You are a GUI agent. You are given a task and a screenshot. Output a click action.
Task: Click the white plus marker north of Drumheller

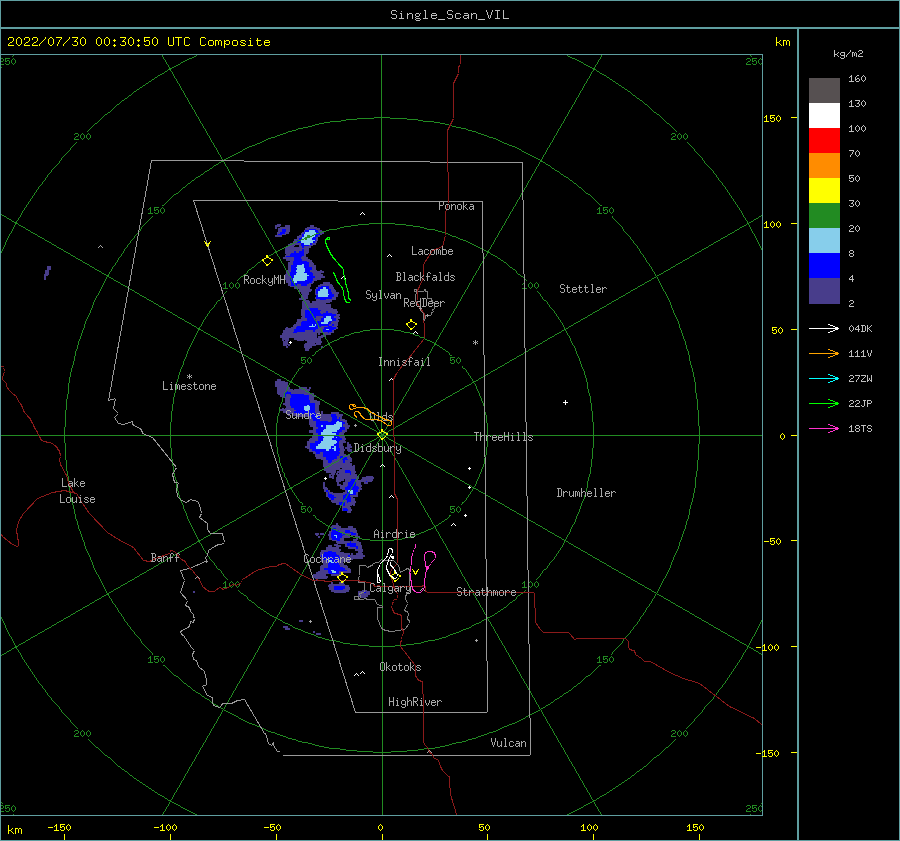coord(565,402)
